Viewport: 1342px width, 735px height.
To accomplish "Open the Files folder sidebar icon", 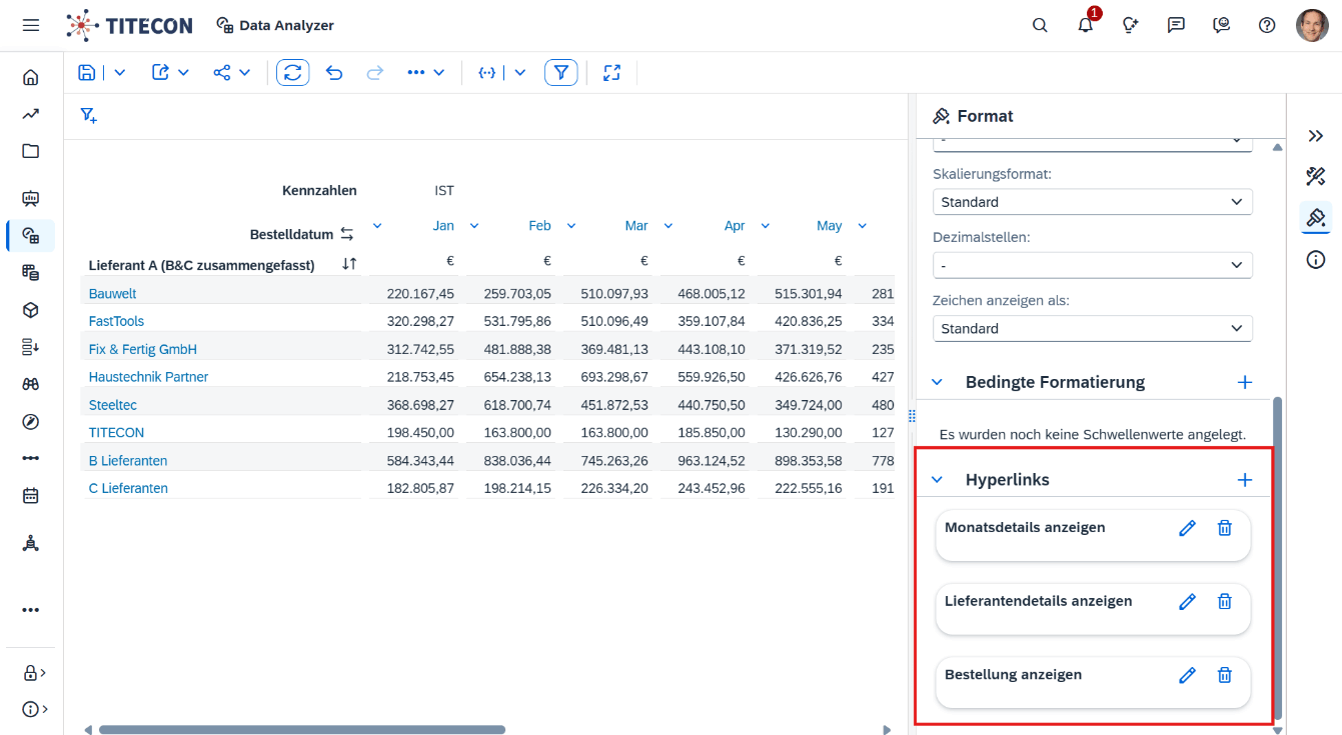I will pyautogui.click(x=31, y=151).
